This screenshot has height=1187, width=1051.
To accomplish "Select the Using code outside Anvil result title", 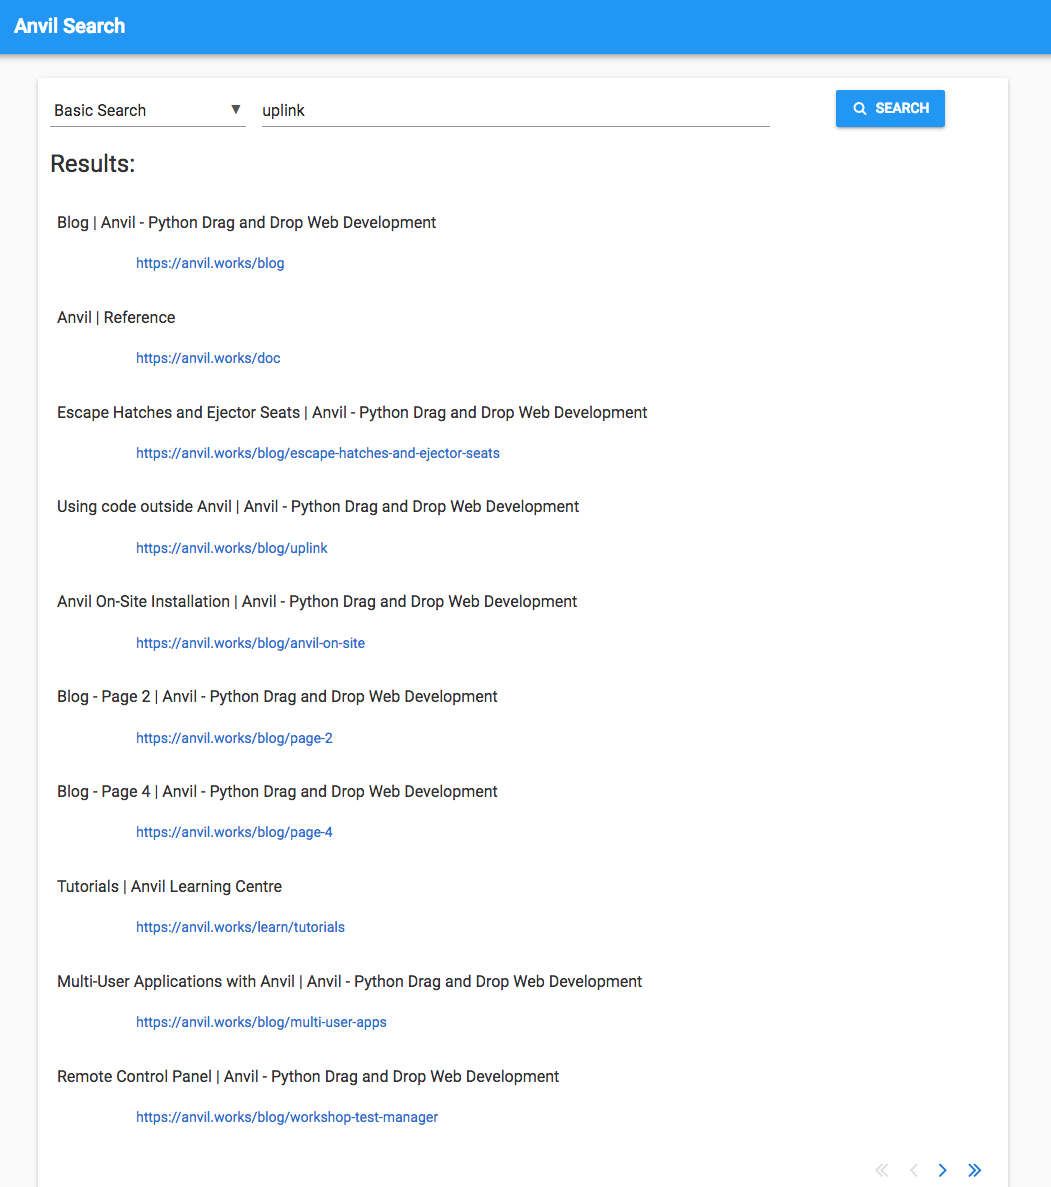I will point(318,506).
